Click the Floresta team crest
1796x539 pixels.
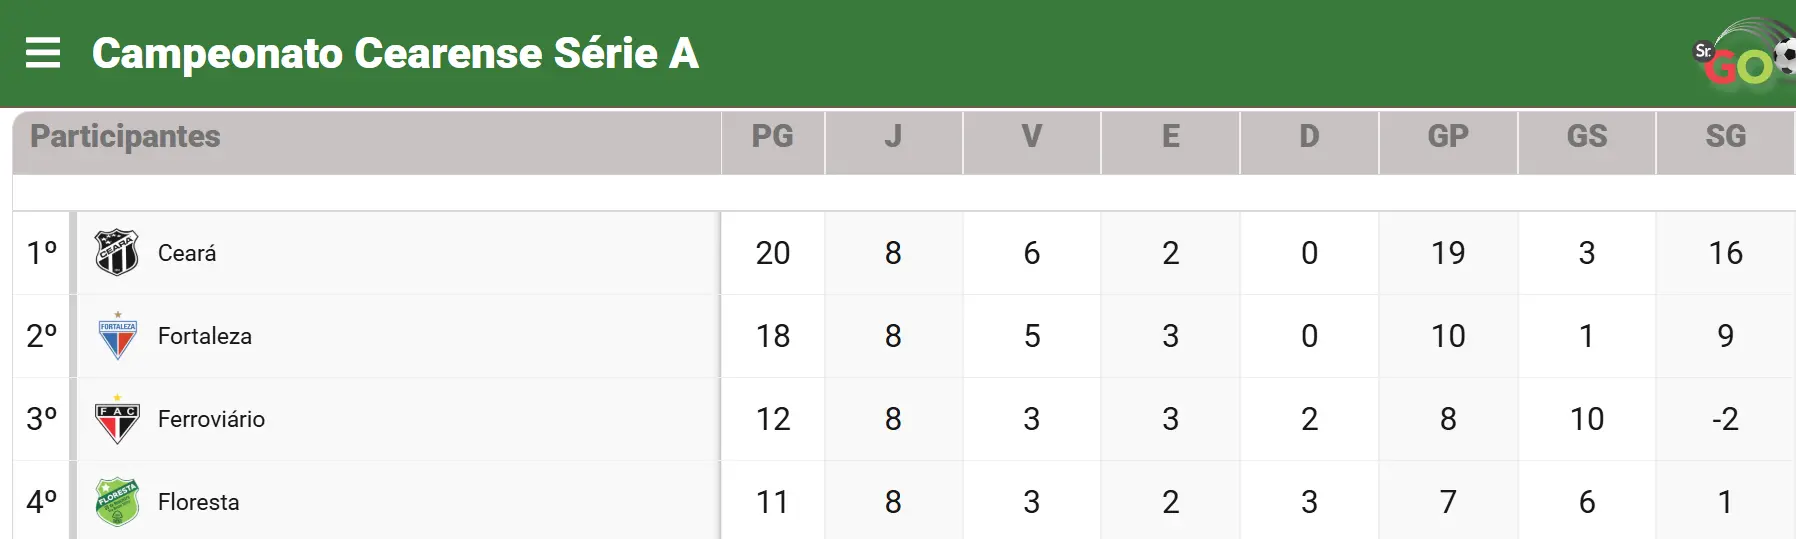pyautogui.click(x=117, y=501)
